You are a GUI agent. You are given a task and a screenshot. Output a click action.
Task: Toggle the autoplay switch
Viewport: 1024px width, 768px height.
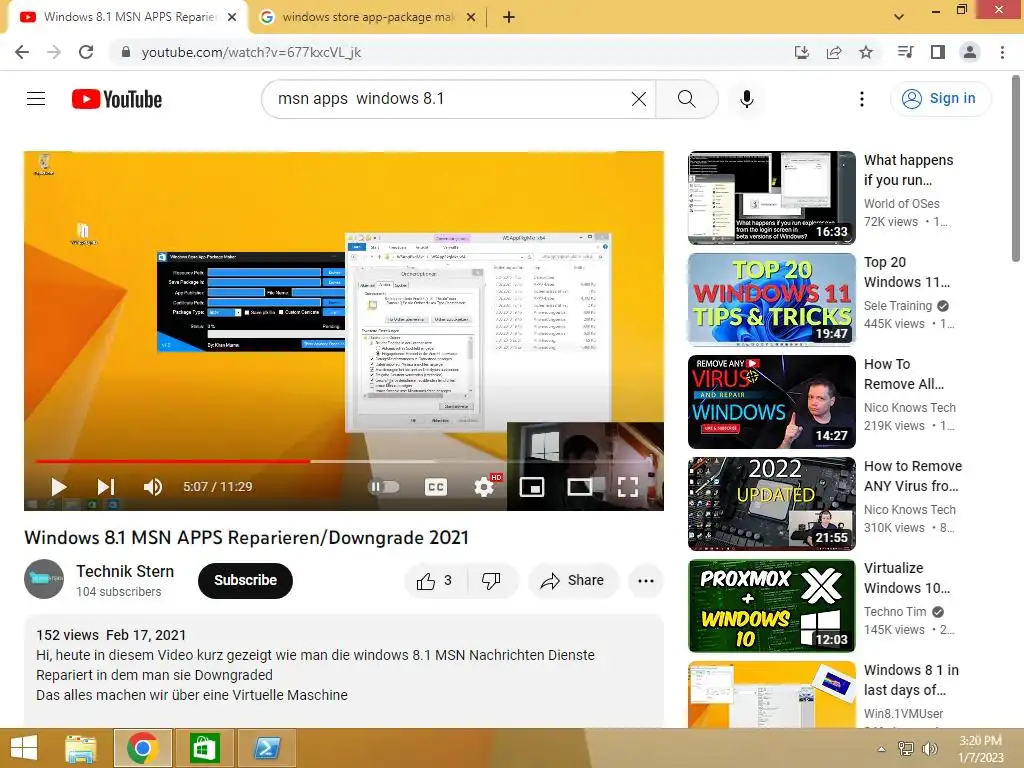[384, 487]
